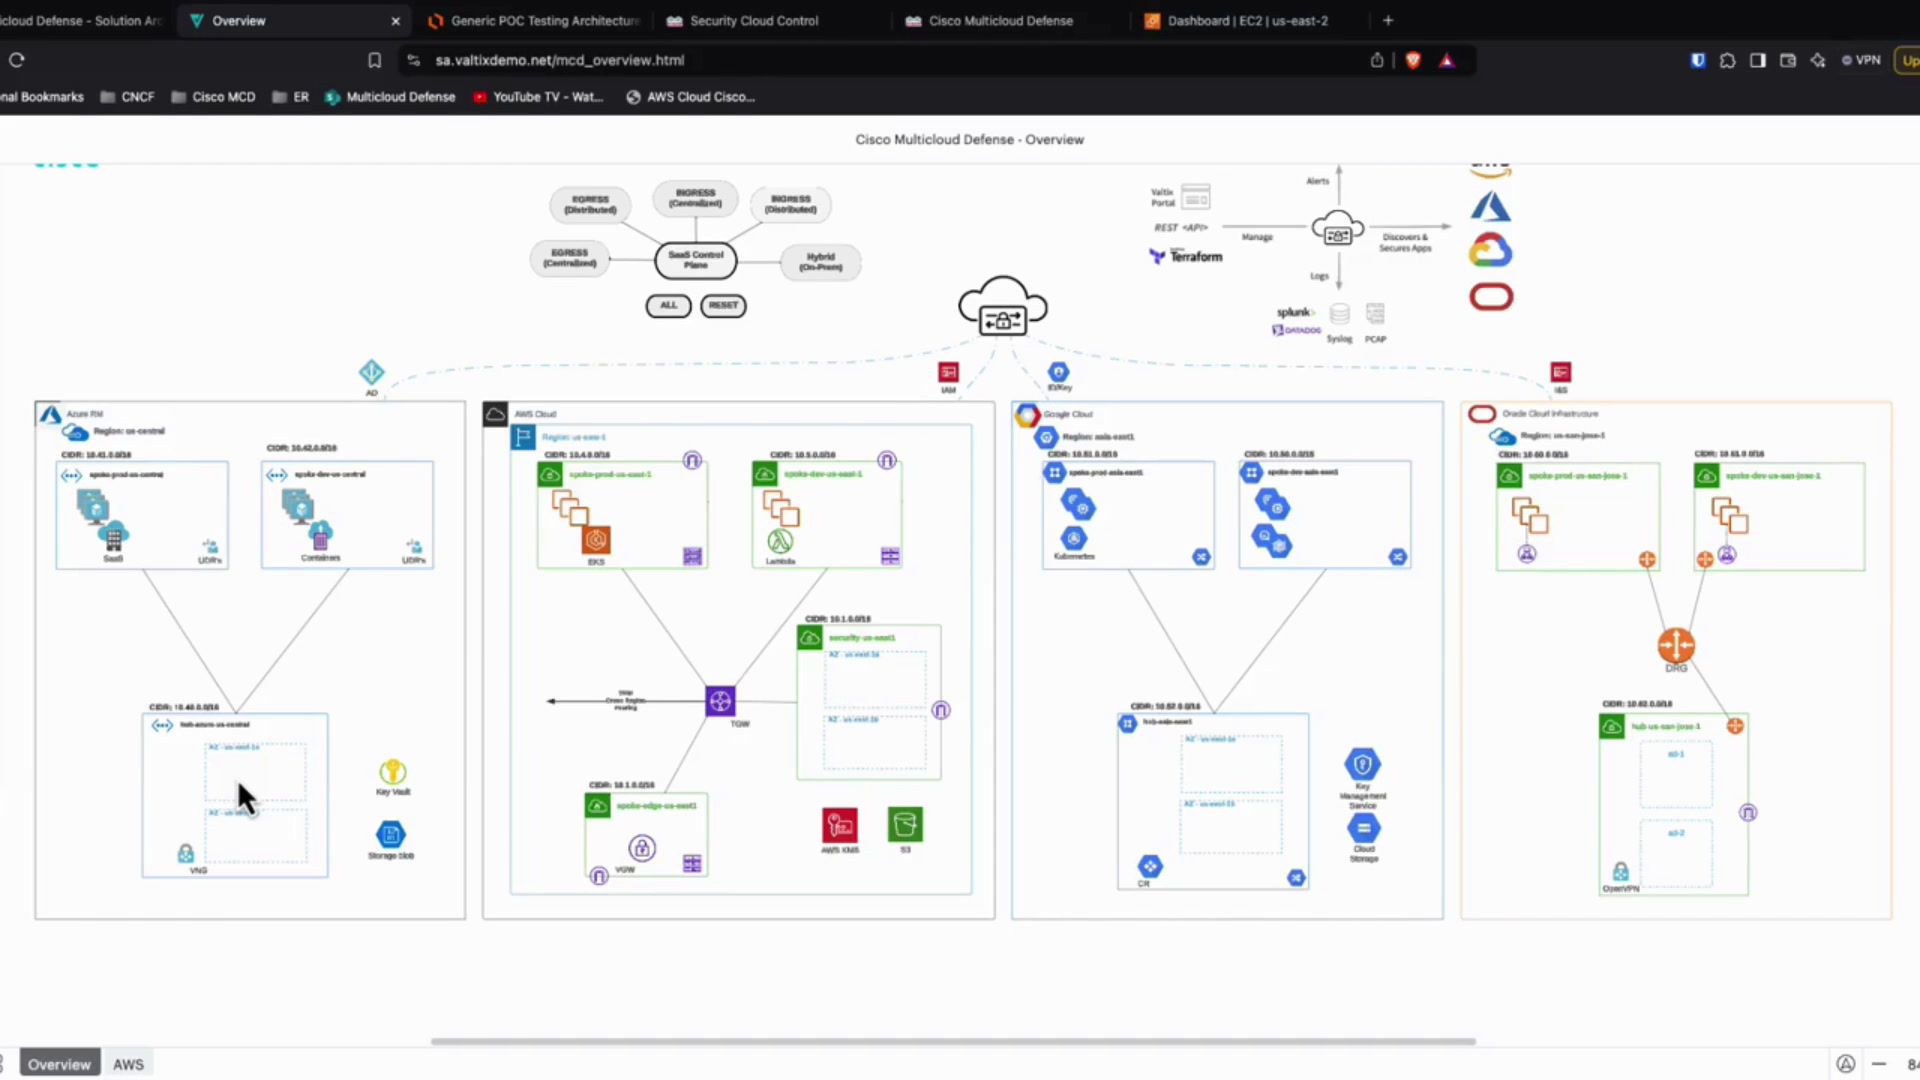1920x1080 pixels.
Task: Select the OpenVPN icon in Oracle hub
Action: click(x=1620, y=872)
